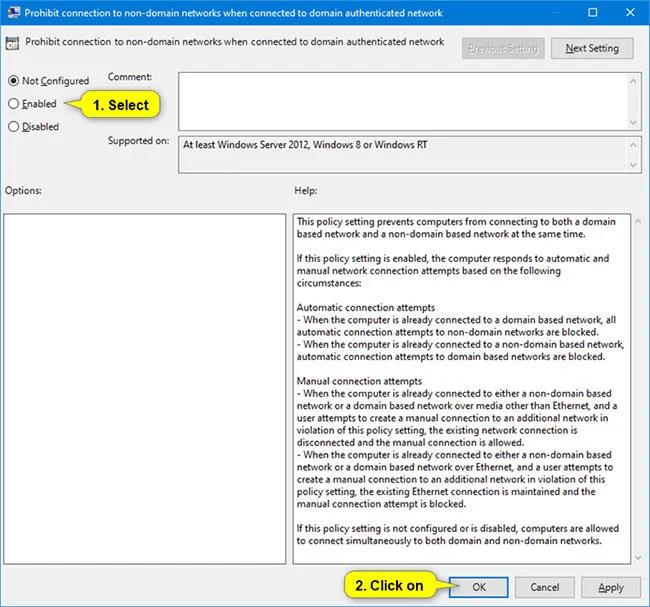
Task: Click Supported on box scroll down arrow
Action: (633, 165)
